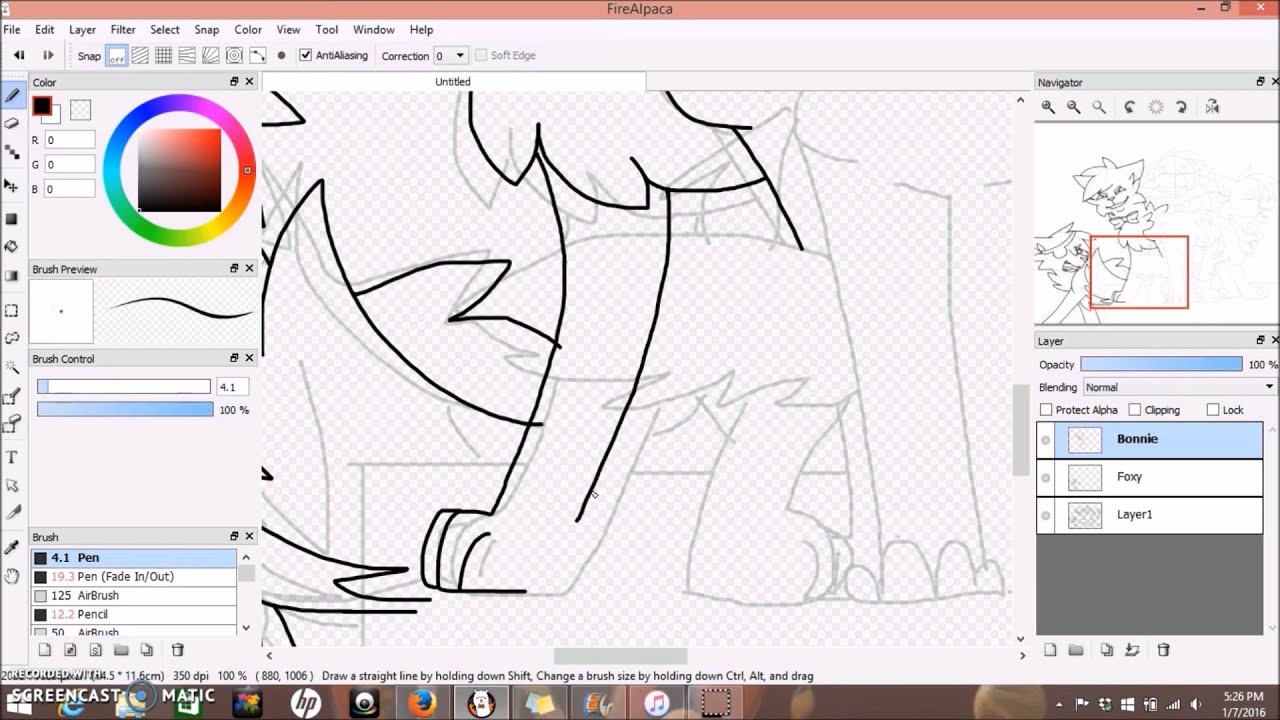The width and height of the screenshot is (1280, 720).
Task: Select the Eyedropper tool
Action: [12, 547]
